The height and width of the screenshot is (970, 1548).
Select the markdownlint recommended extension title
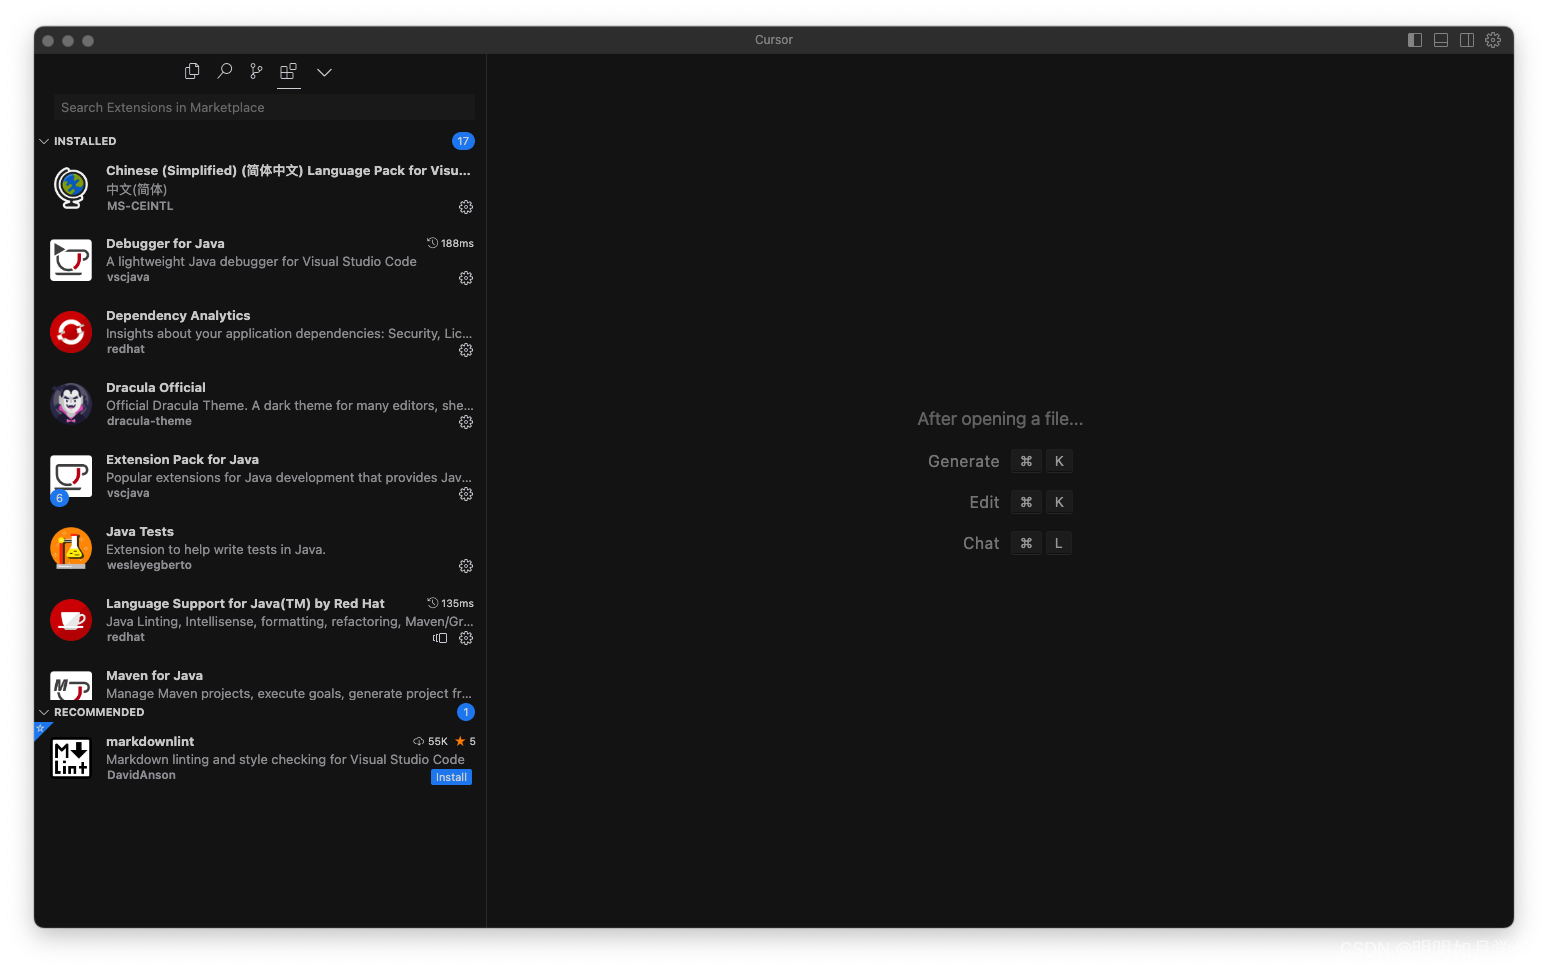150,741
